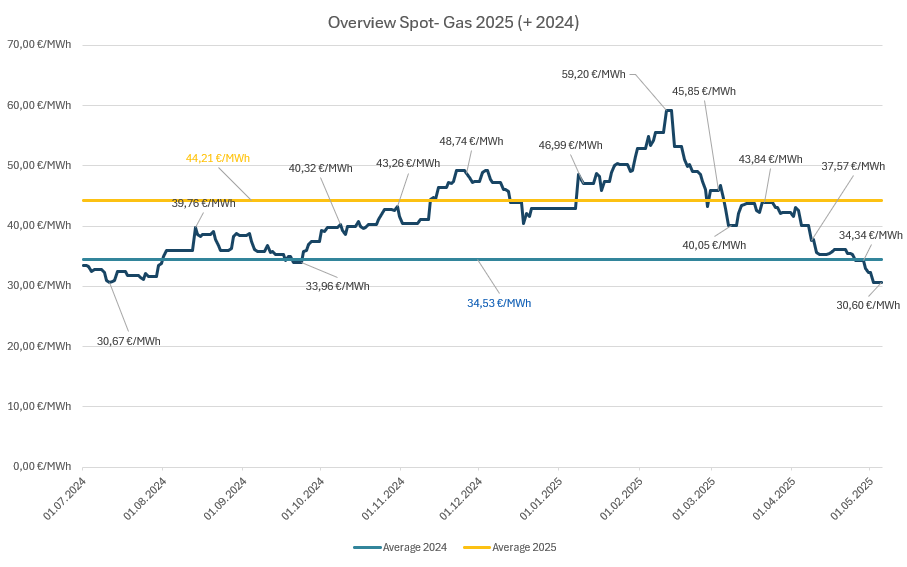
Task: Click the teal legend line swatch for Average 2024
Action: tap(367, 547)
